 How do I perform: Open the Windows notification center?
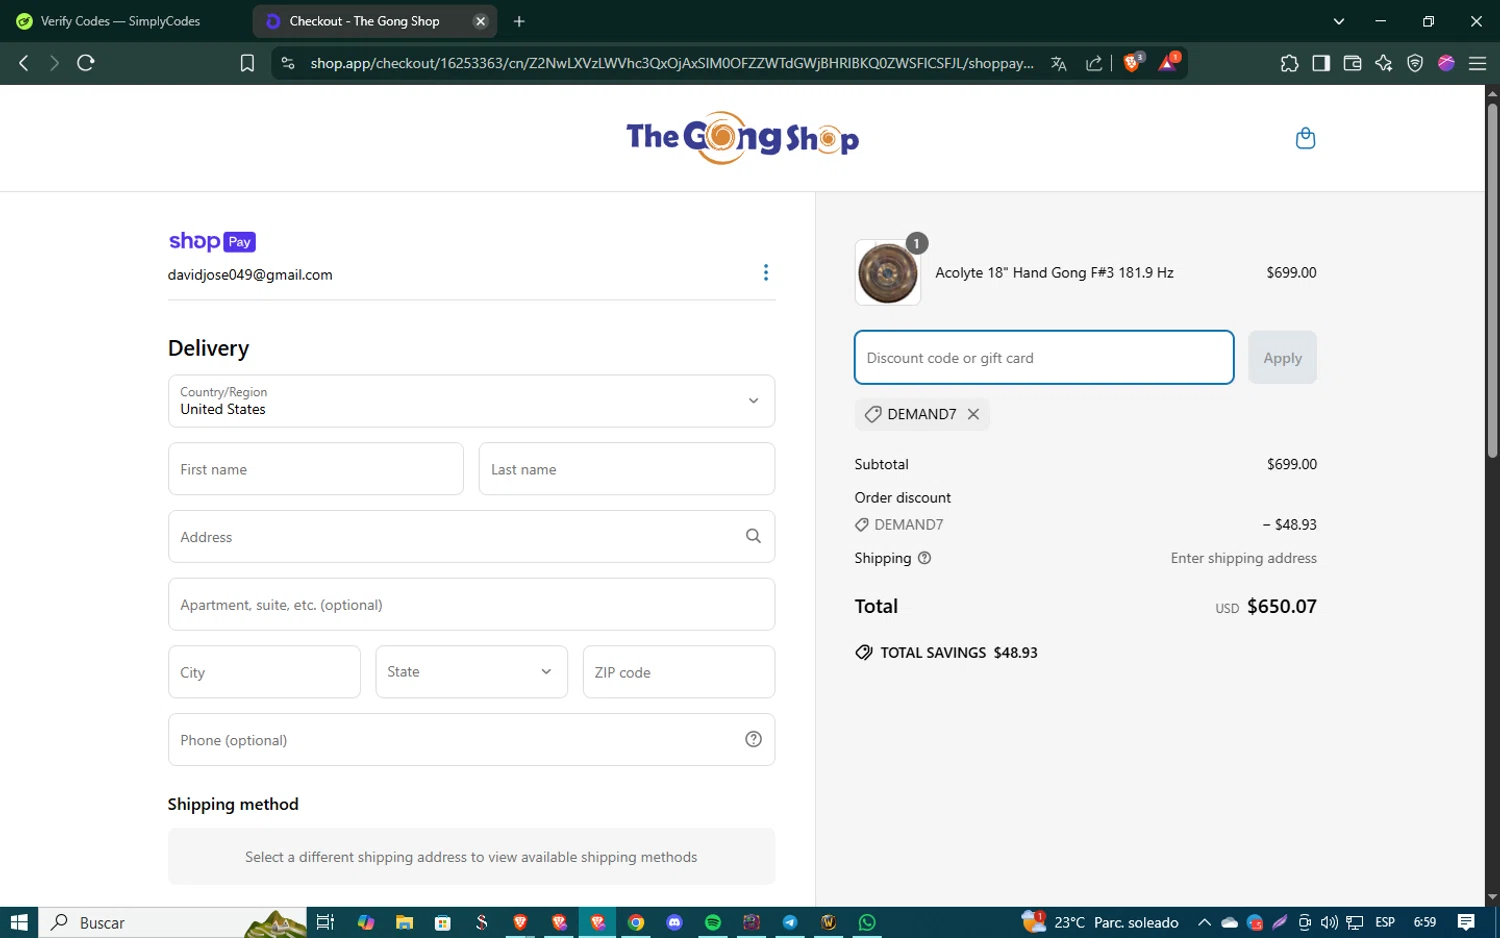coord(1466,922)
